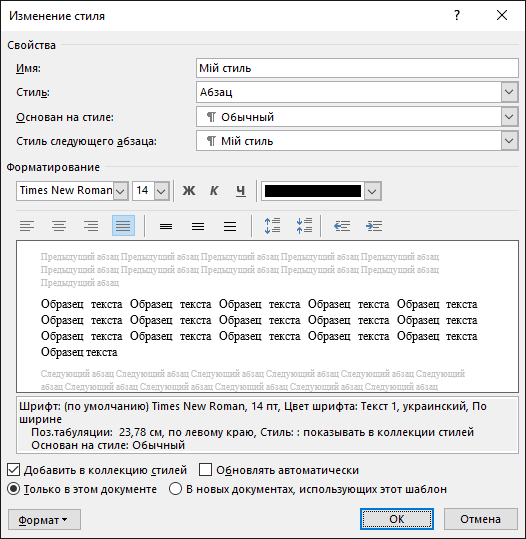This screenshot has height=539, width=526.
Task: Open the black font color picker
Action: (x=321, y=191)
